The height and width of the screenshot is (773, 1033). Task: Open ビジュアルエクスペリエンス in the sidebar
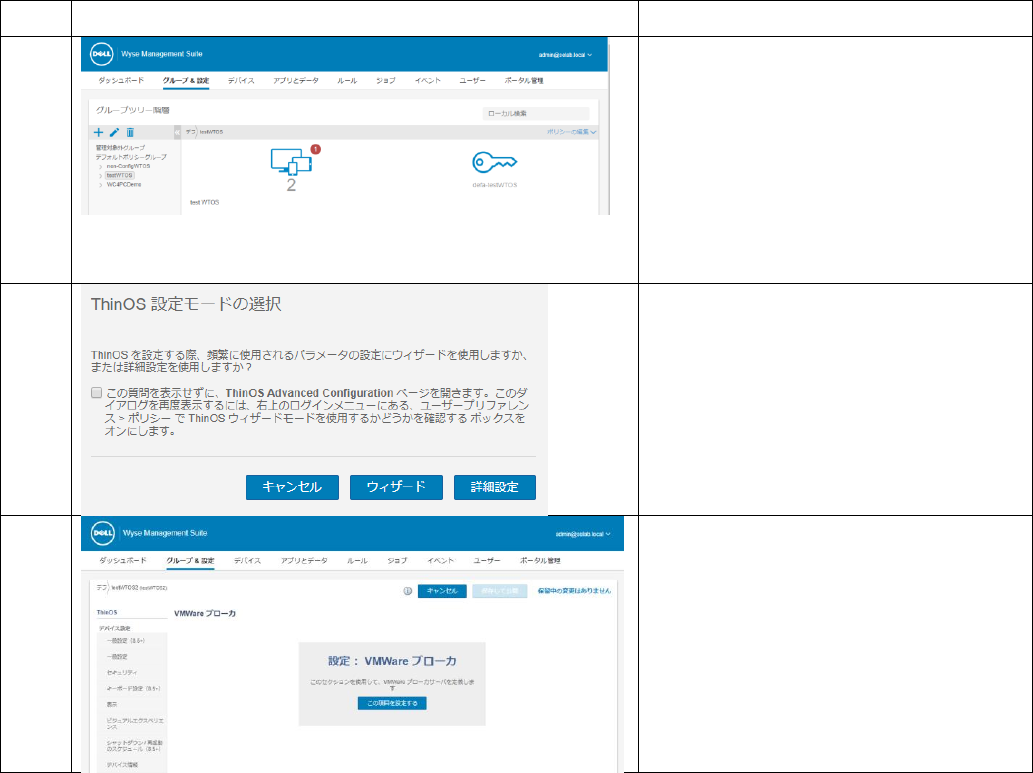[x=135, y=724]
